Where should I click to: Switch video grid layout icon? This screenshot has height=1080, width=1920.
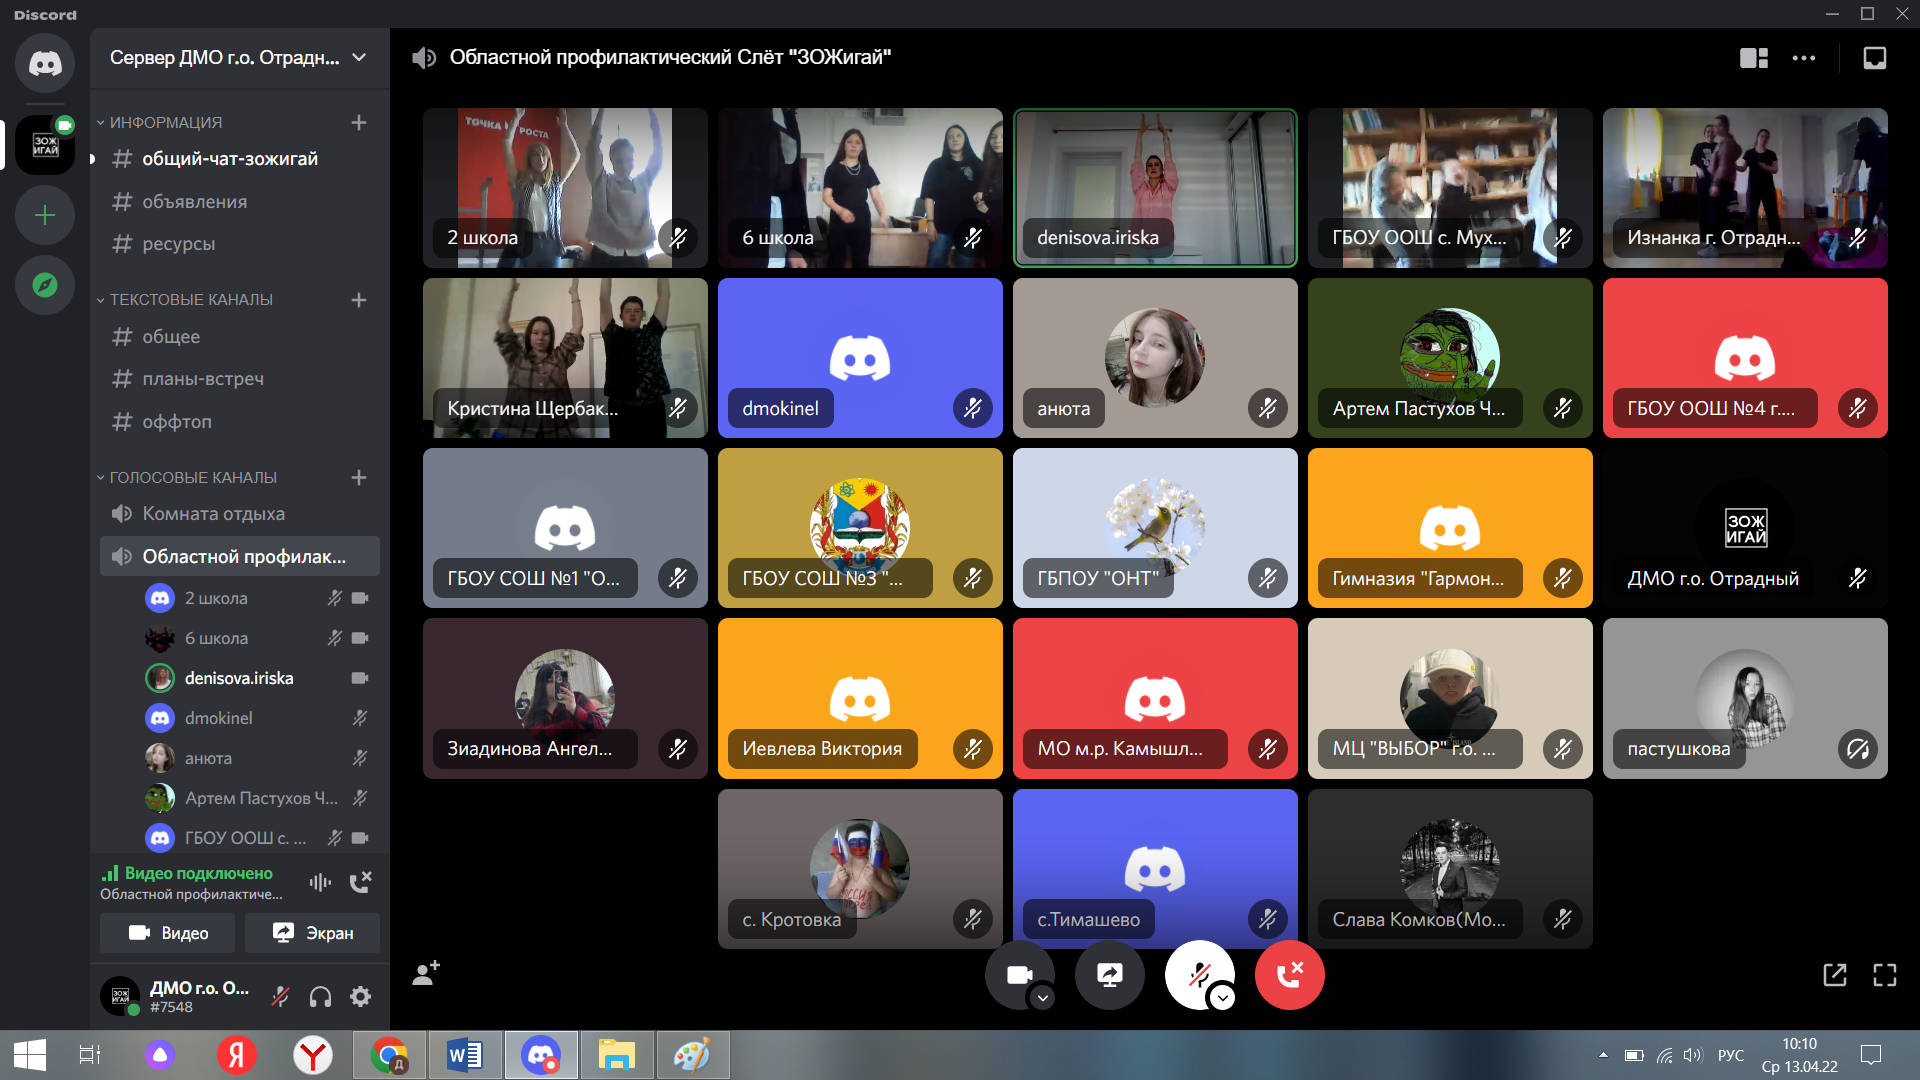click(x=1753, y=58)
